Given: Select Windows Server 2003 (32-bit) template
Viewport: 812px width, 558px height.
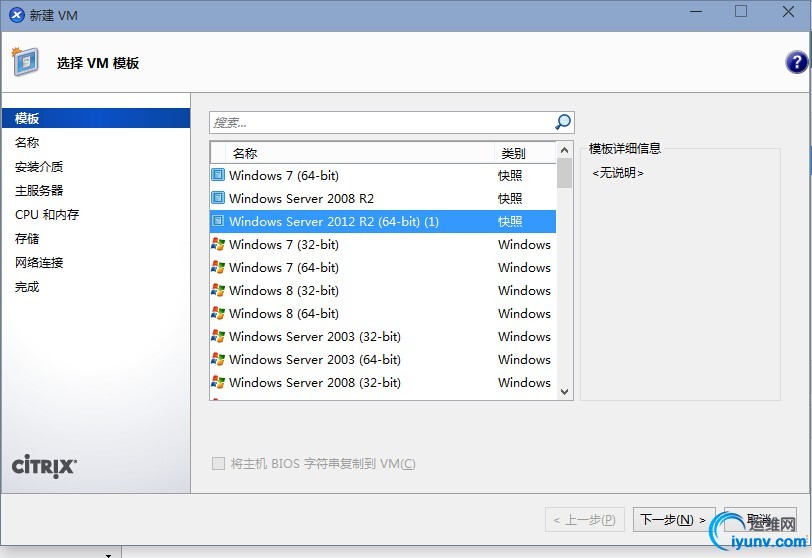Looking at the screenshot, I should coord(315,336).
